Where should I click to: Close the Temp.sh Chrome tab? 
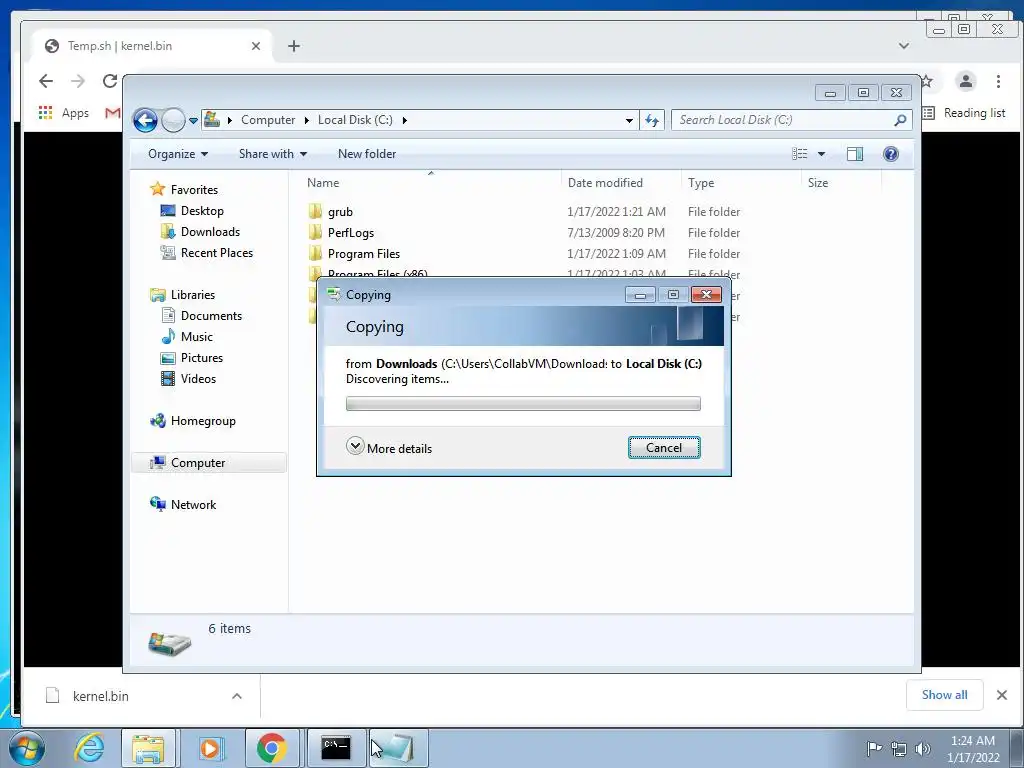pyautogui.click(x=255, y=46)
